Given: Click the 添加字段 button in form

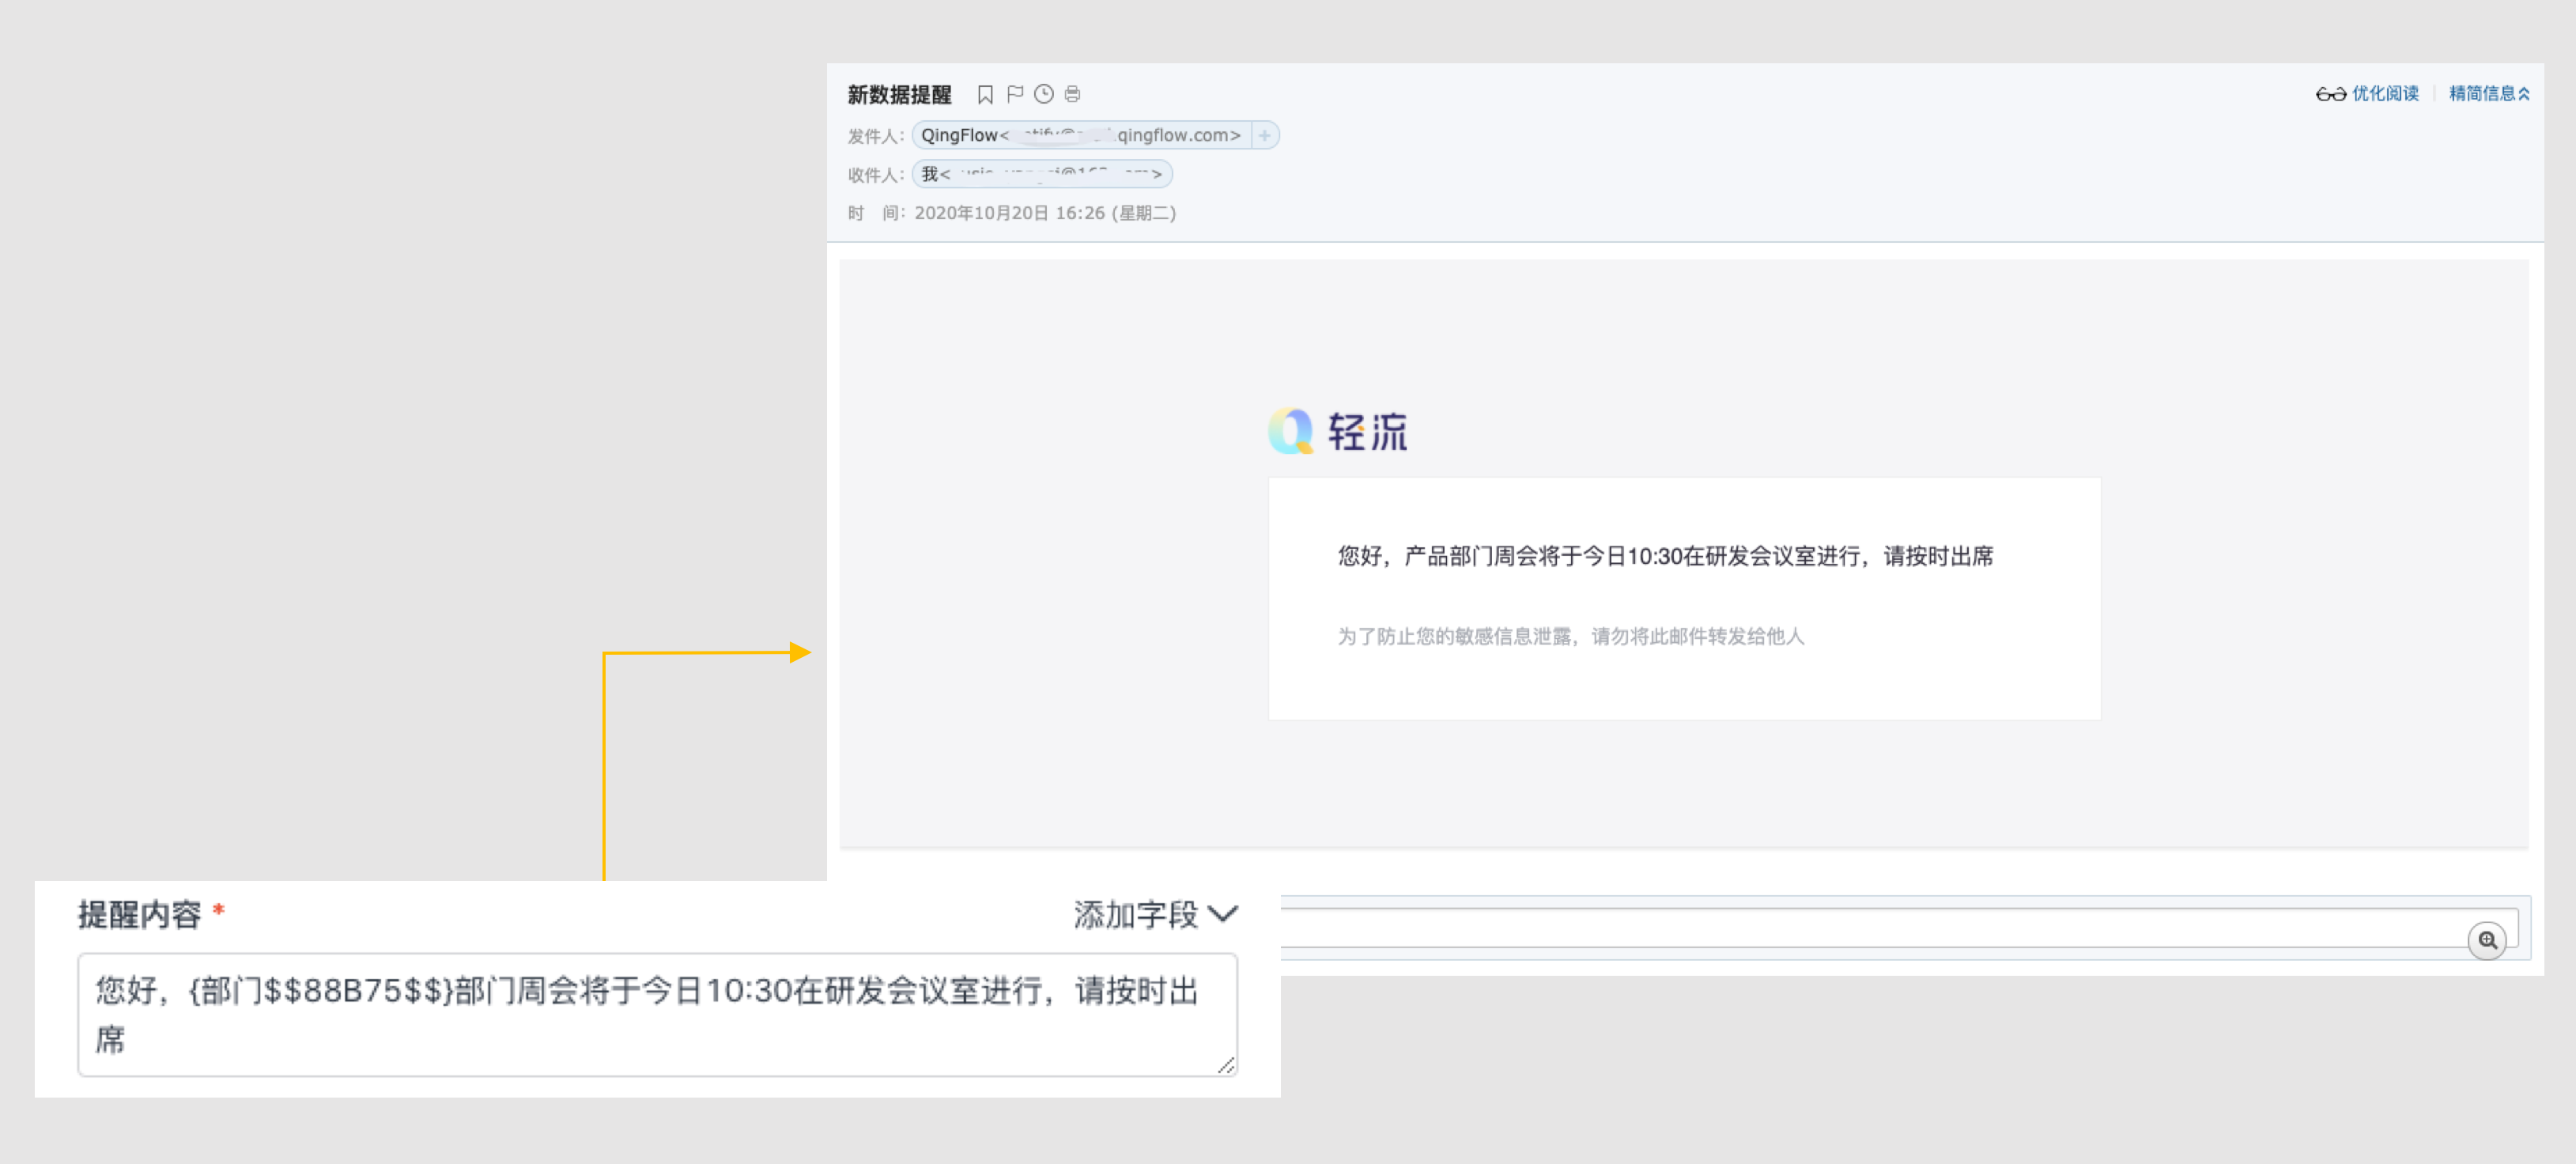Looking at the screenshot, I should tap(1150, 917).
